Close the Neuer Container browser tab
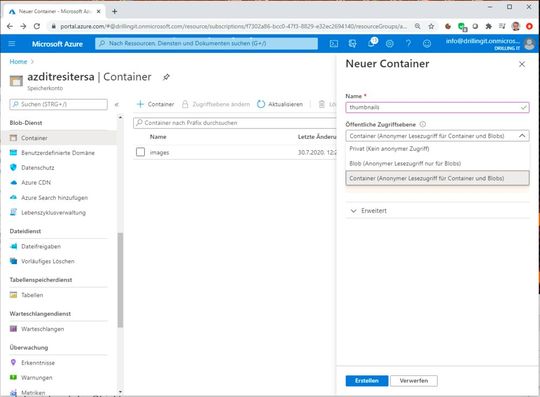Image resolution: width=540 pixels, height=397 pixels. (x=98, y=11)
